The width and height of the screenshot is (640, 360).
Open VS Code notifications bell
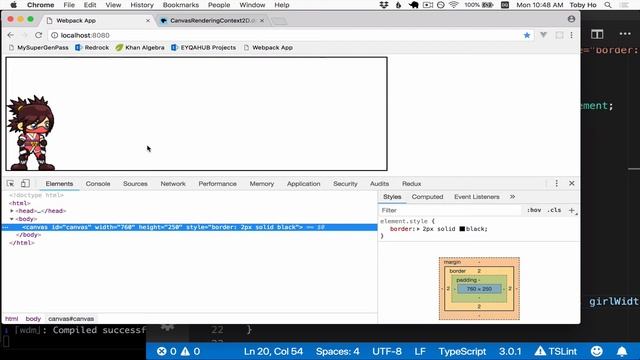coord(622,351)
